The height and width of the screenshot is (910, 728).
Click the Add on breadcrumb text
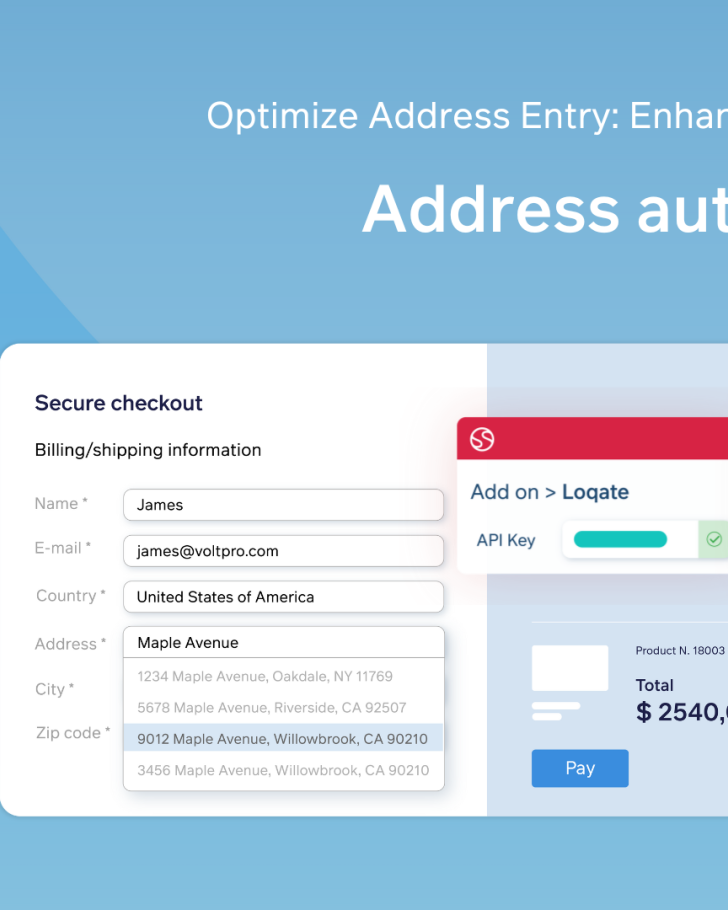click(504, 492)
